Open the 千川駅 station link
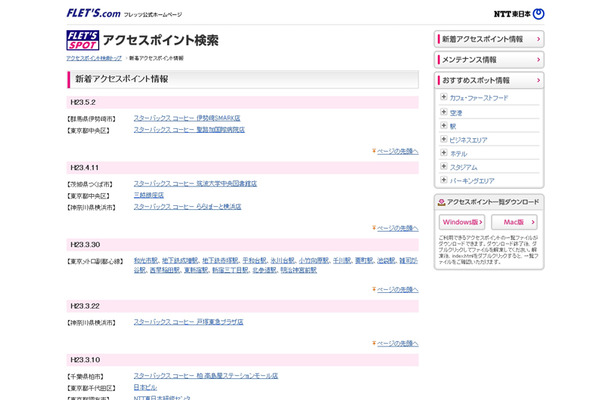This screenshot has height=400, width=610. pyautogui.click(x=342, y=260)
